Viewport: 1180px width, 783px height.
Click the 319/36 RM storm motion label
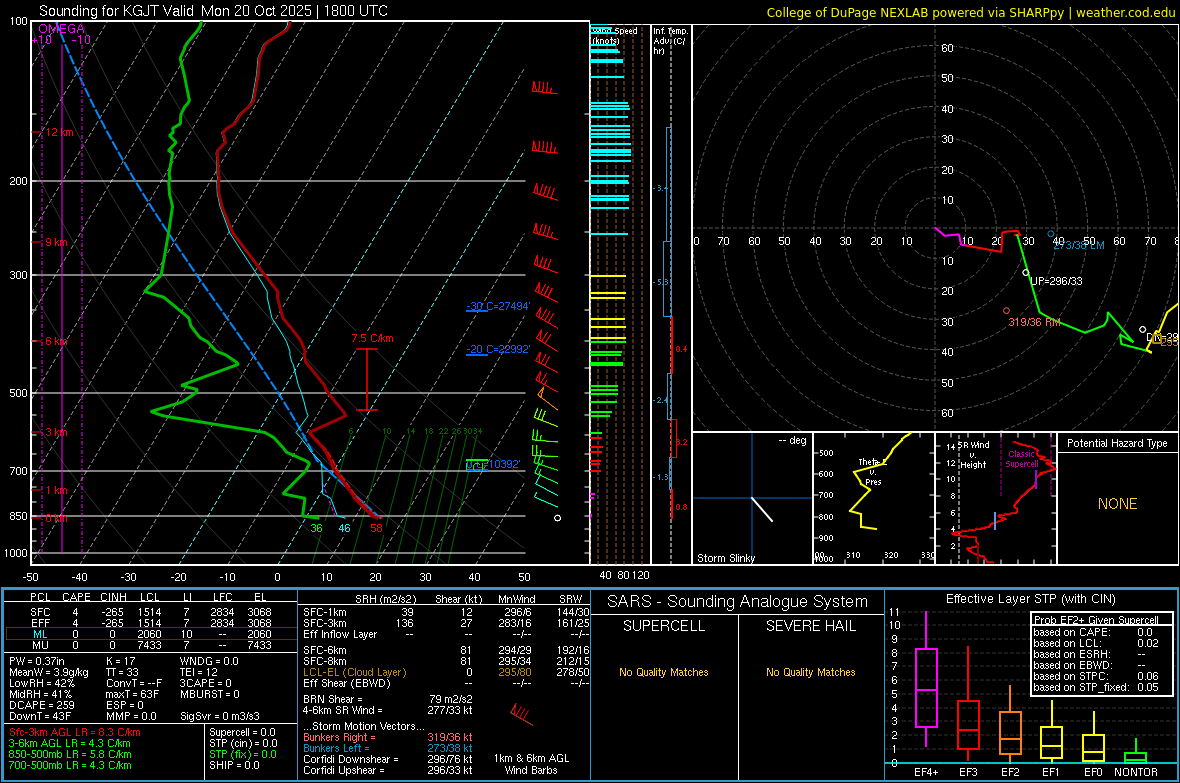tap(1034, 322)
